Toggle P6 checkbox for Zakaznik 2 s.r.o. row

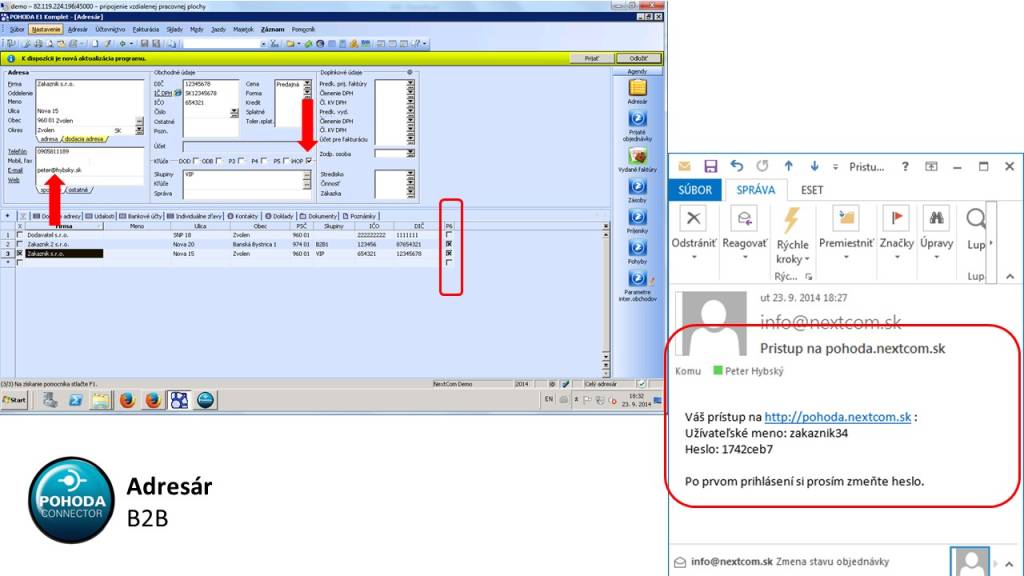click(449, 244)
